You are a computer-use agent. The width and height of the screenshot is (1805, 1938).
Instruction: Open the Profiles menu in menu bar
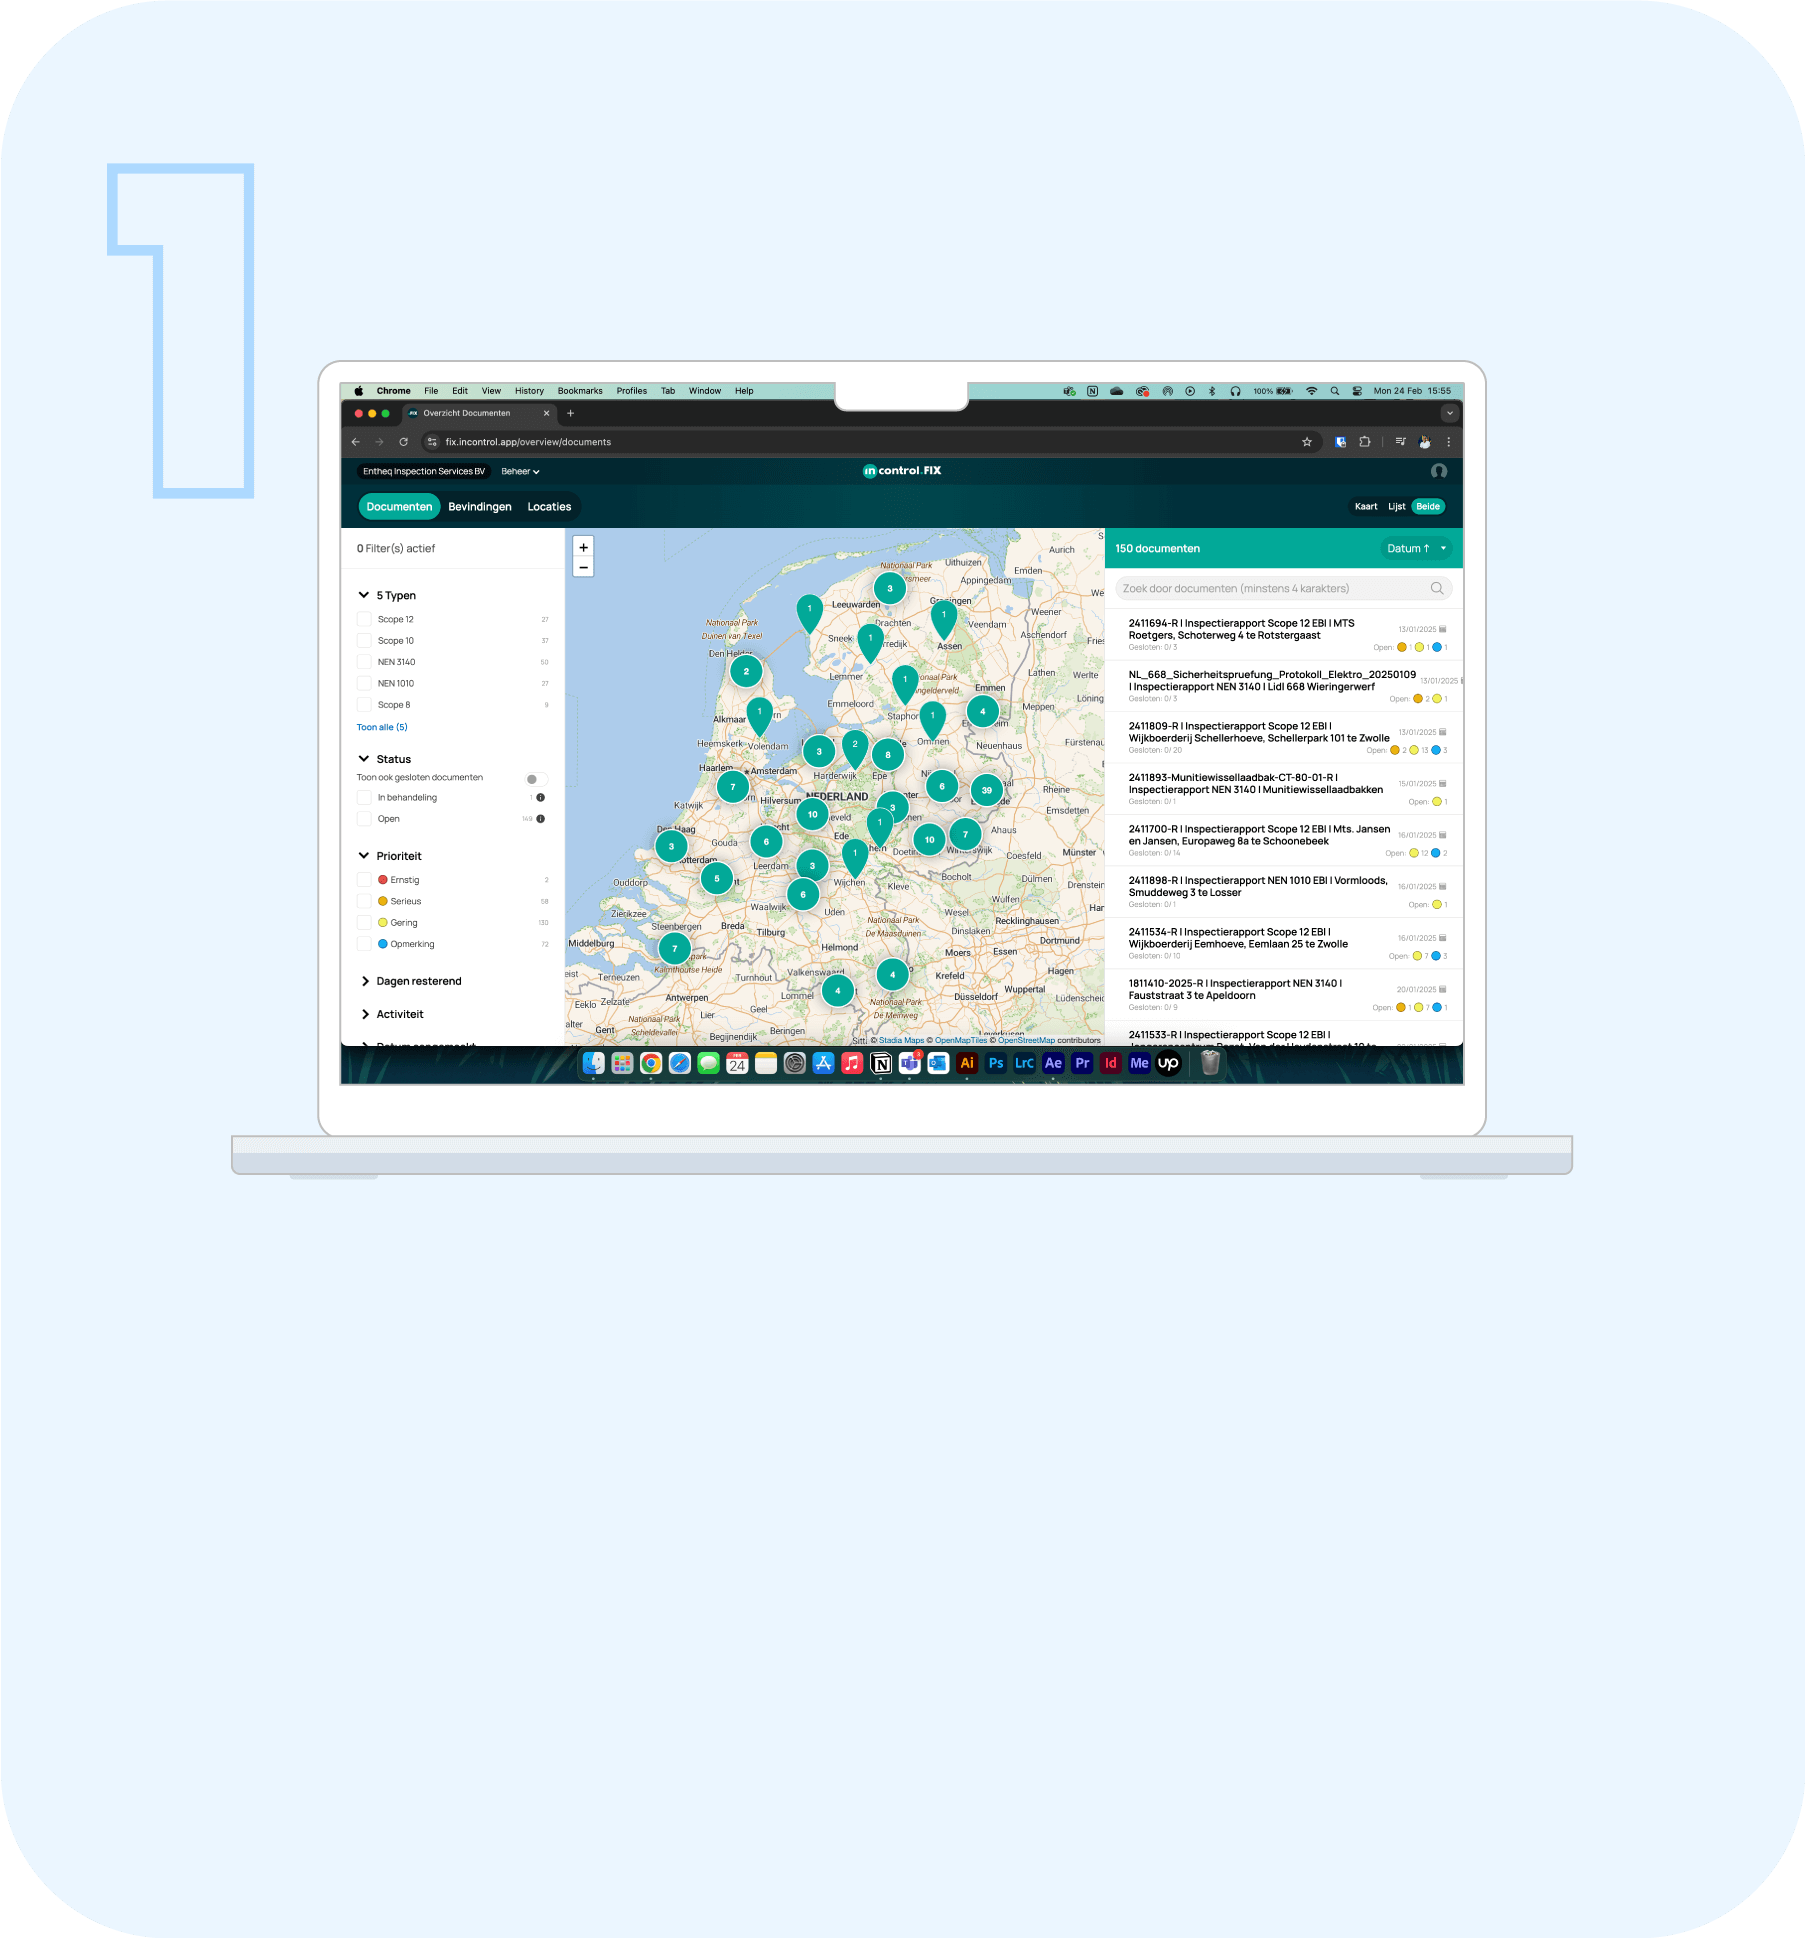[631, 391]
